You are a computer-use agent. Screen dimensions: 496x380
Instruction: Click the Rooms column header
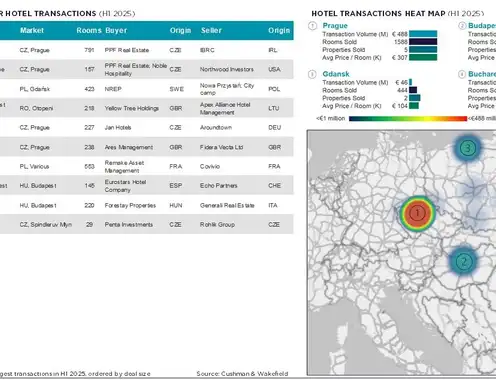tap(89, 30)
